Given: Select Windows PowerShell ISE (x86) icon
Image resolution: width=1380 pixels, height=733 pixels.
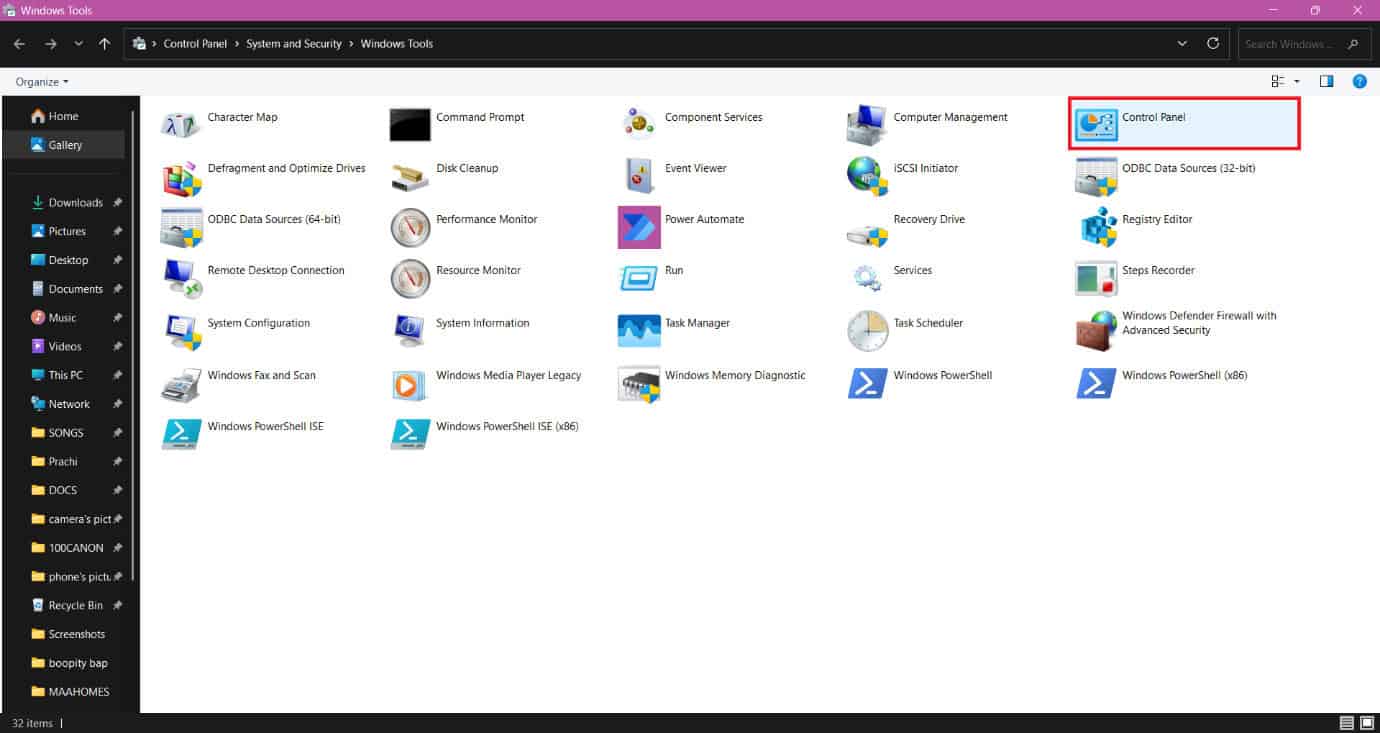Looking at the screenshot, I should 410,434.
